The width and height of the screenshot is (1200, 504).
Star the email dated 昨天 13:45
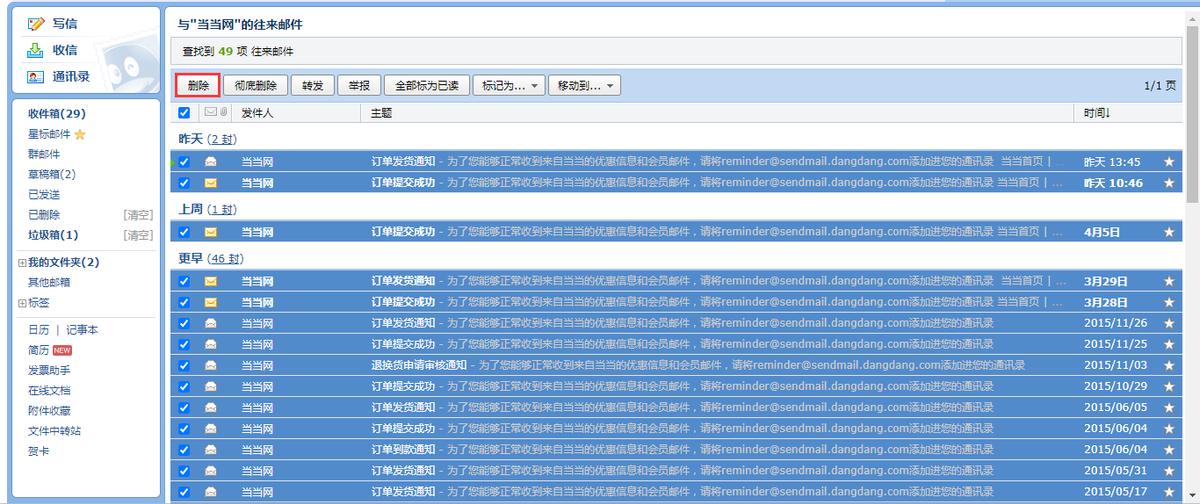tap(1169, 161)
